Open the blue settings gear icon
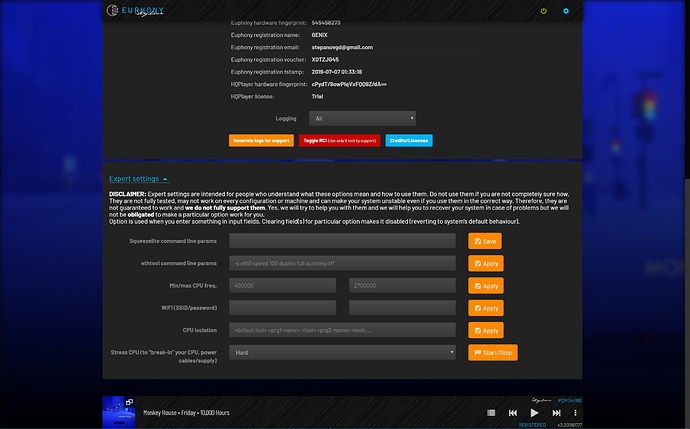The image size is (690, 429). click(566, 11)
